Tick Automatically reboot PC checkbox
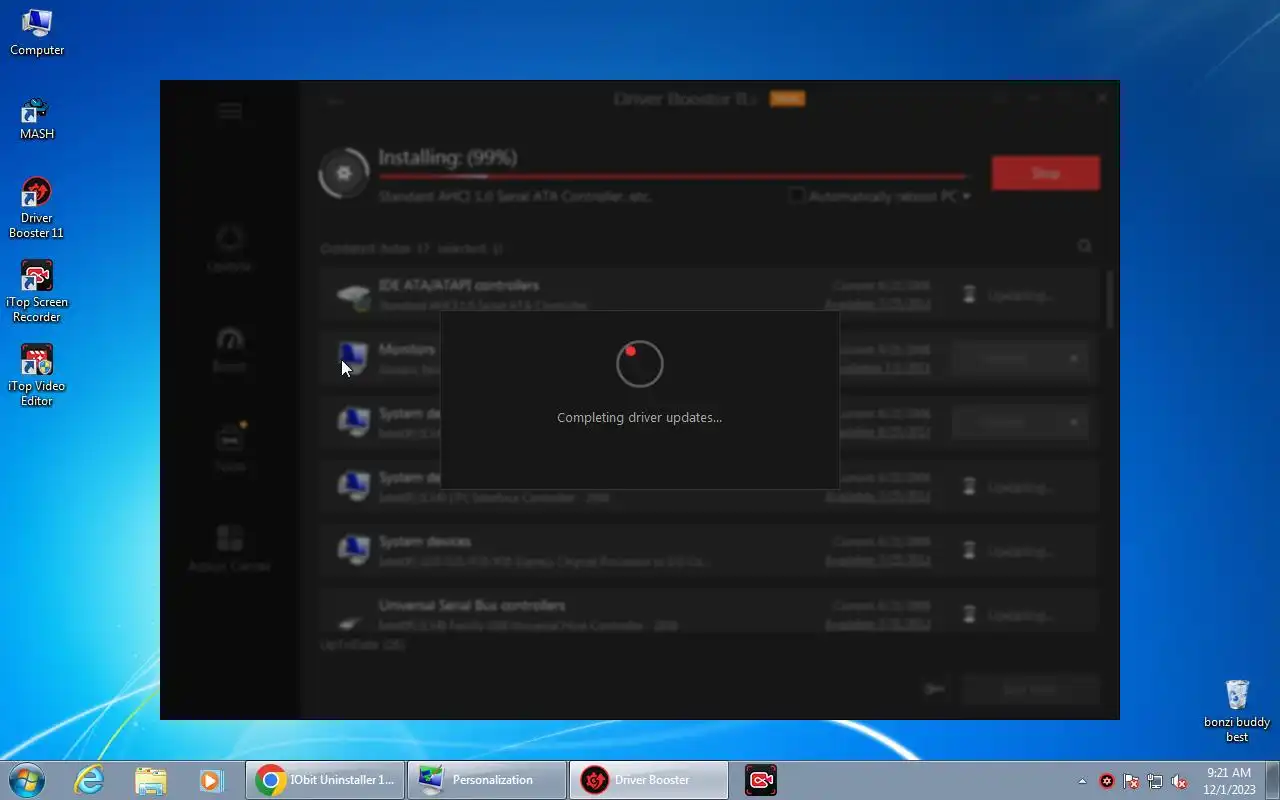The width and height of the screenshot is (1280, 800). coord(796,196)
